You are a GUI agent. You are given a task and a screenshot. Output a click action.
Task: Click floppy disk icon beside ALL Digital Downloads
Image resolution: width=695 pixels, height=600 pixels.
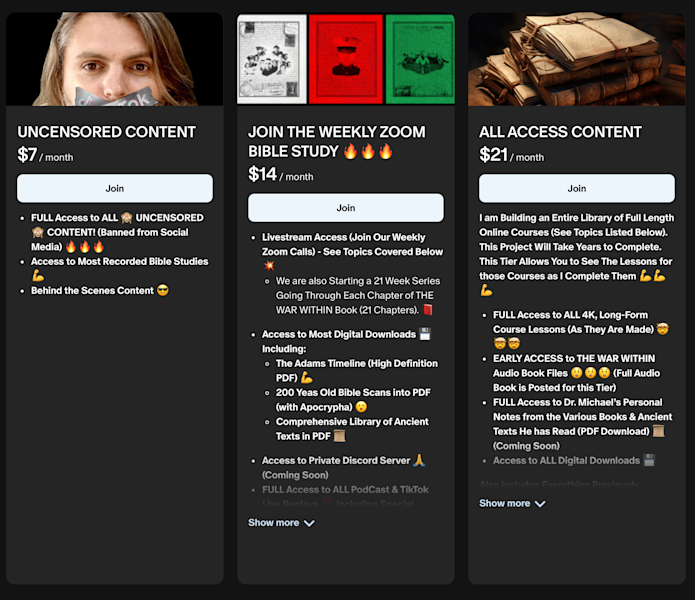pyautogui.click(x=649, y=460)
